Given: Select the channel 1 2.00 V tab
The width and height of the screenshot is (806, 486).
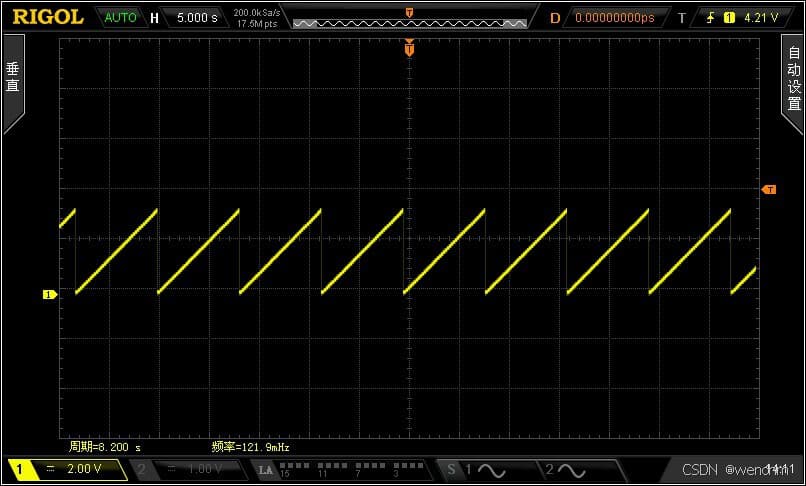Looking at the screenshot, I should point(67,470).
